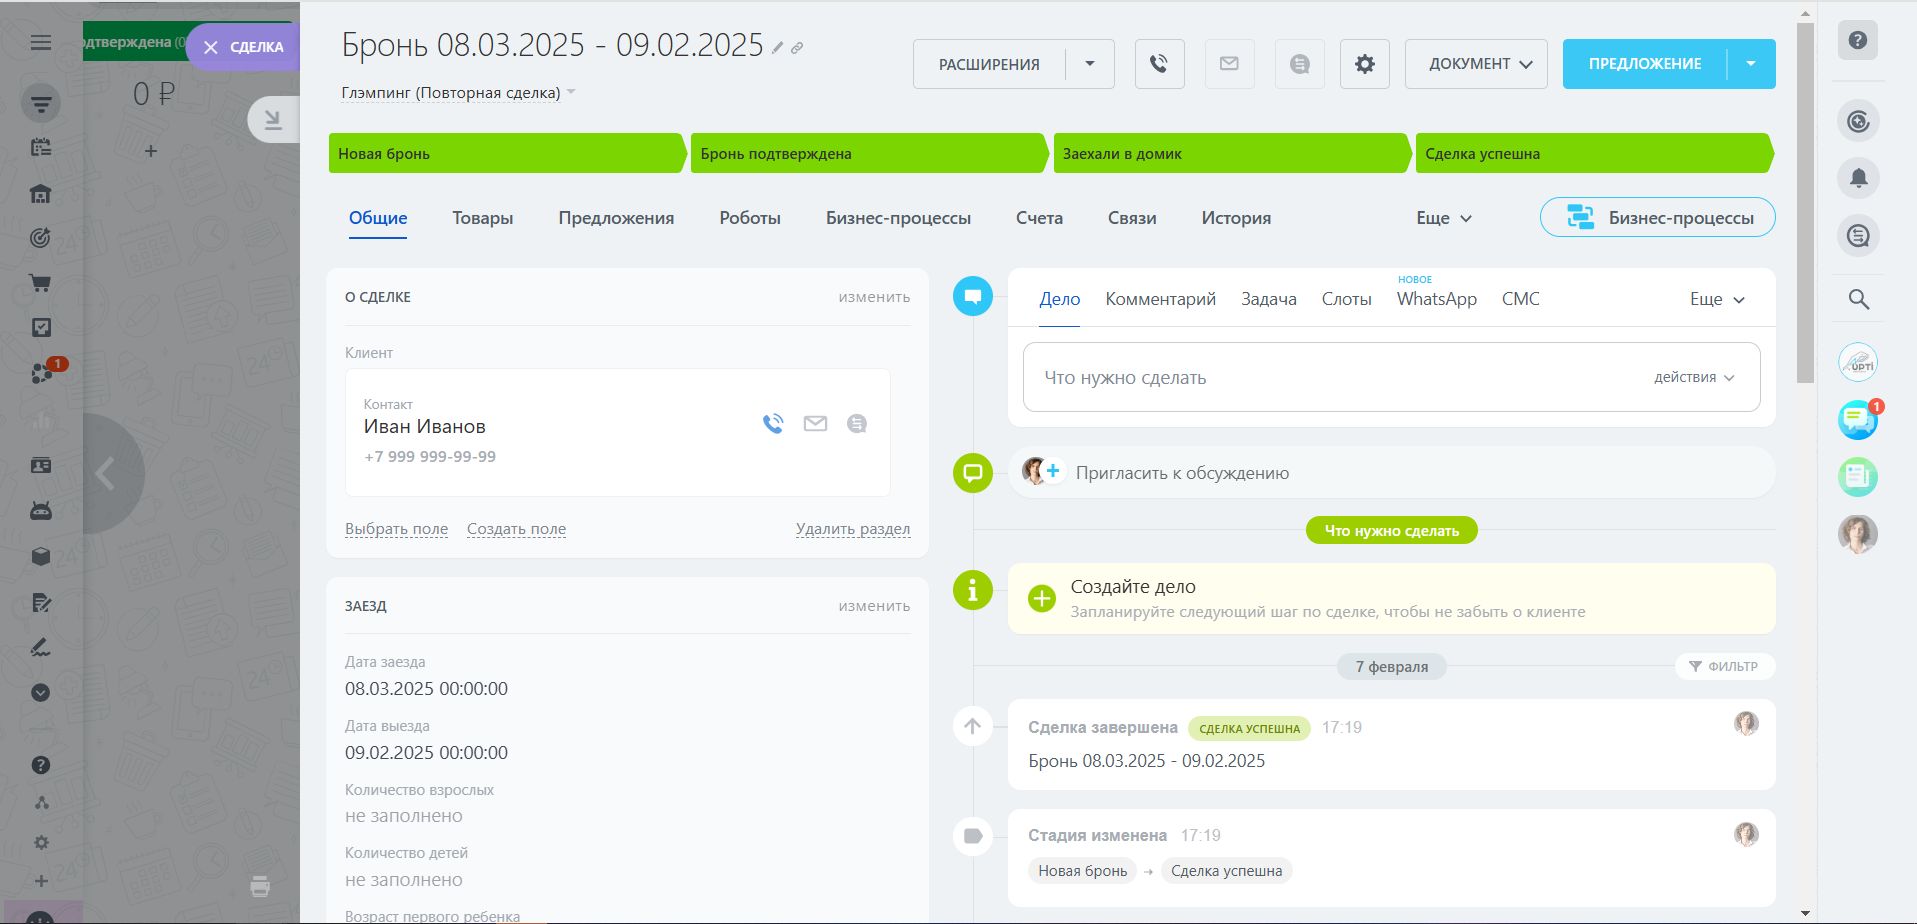Click pencil icon to edit deal title

click(x=777, y=48)
